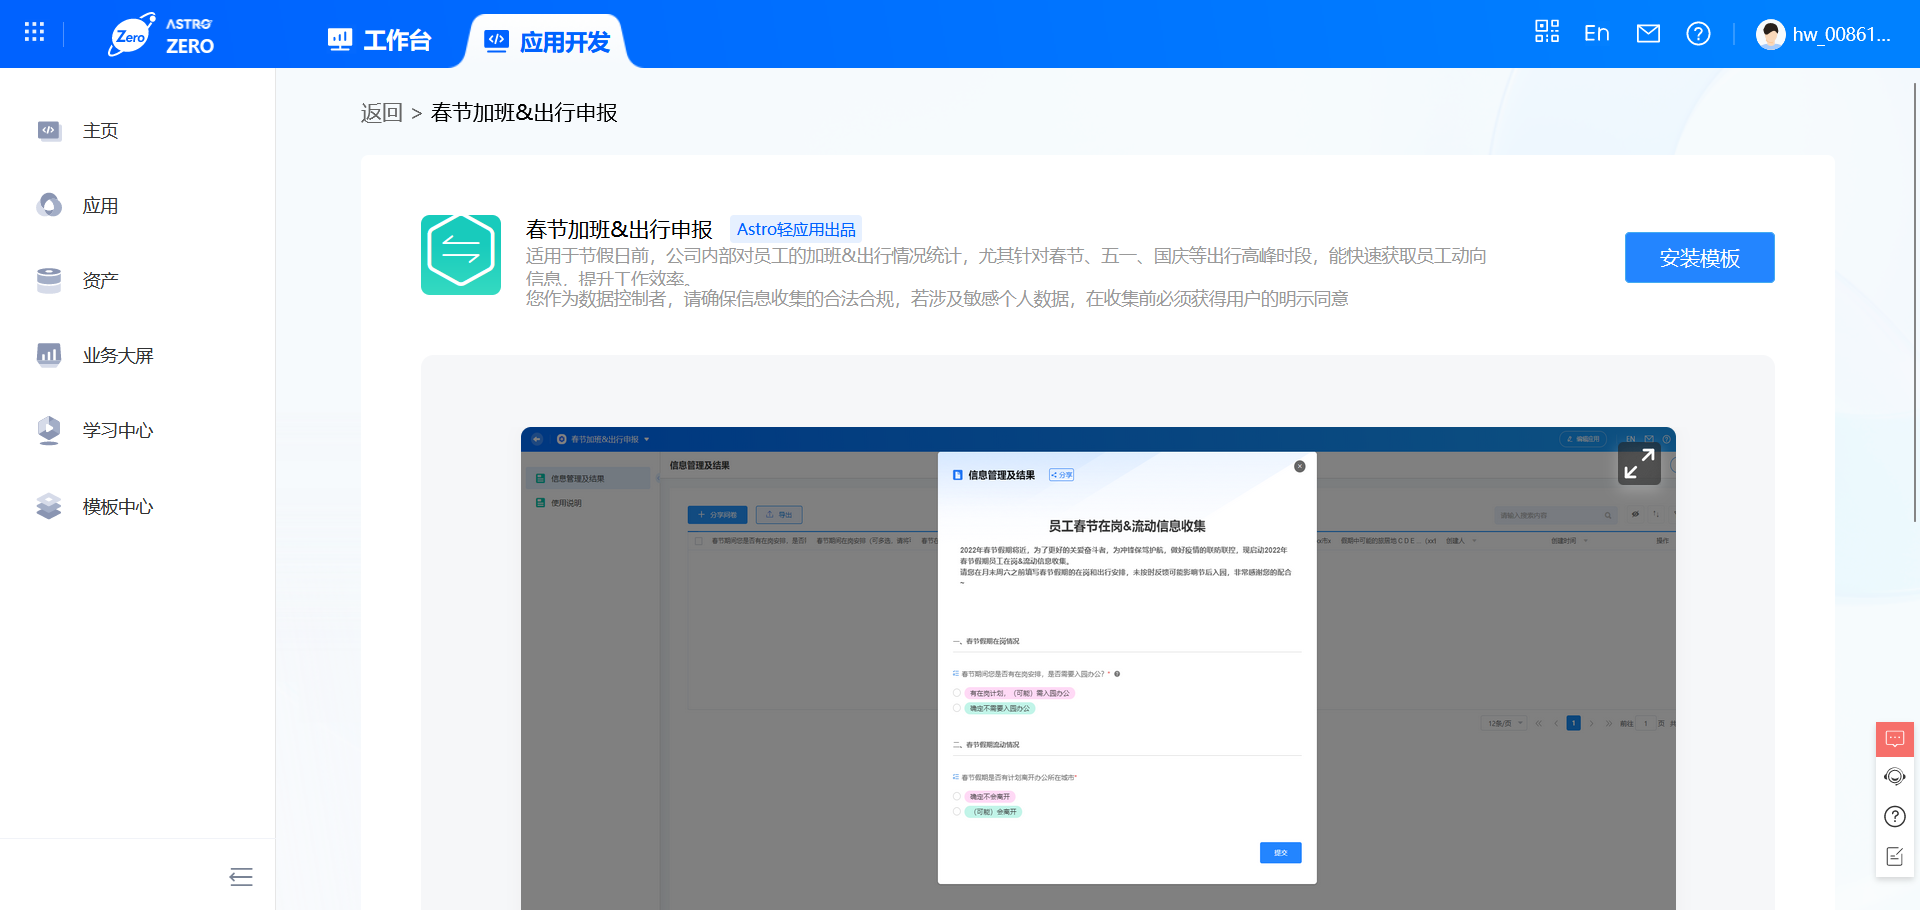Switch to the 工作台 tab
This screenshot has height=910, width=1920.
[x=378, y=39]
